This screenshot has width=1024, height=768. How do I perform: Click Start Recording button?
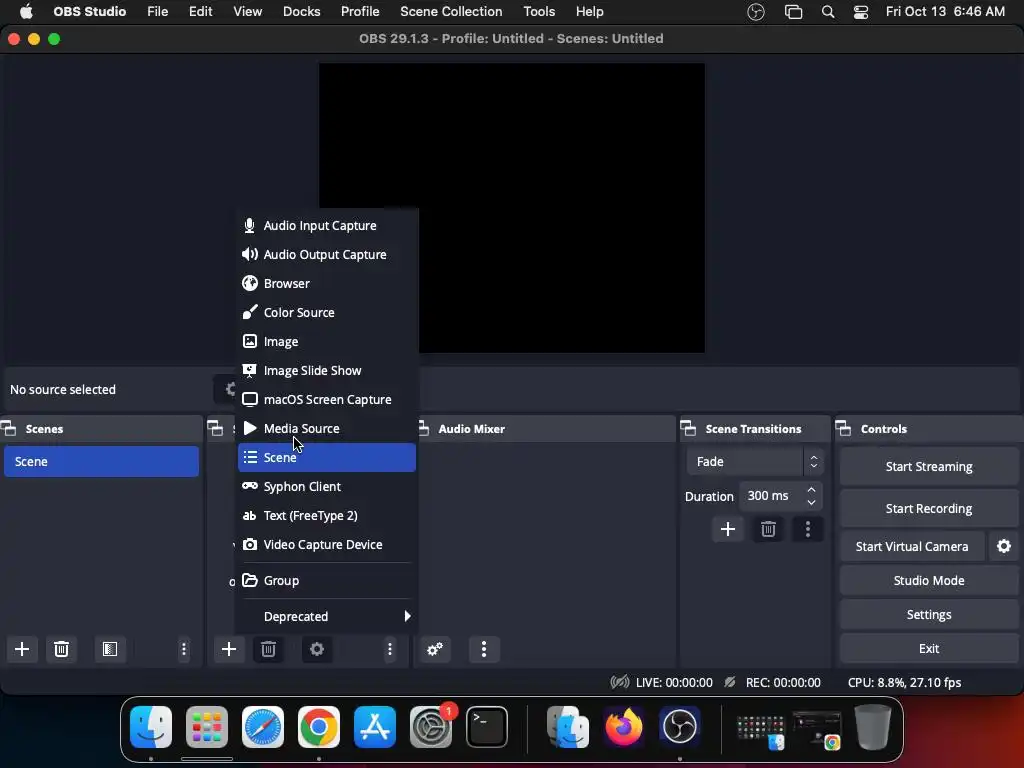point(929,508)
